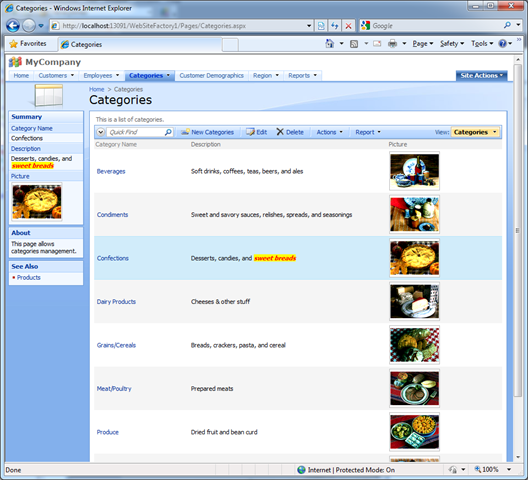The width and height of the screenshot is (528, 480).
Task: Open the Condiments category link
Action: 112,215
